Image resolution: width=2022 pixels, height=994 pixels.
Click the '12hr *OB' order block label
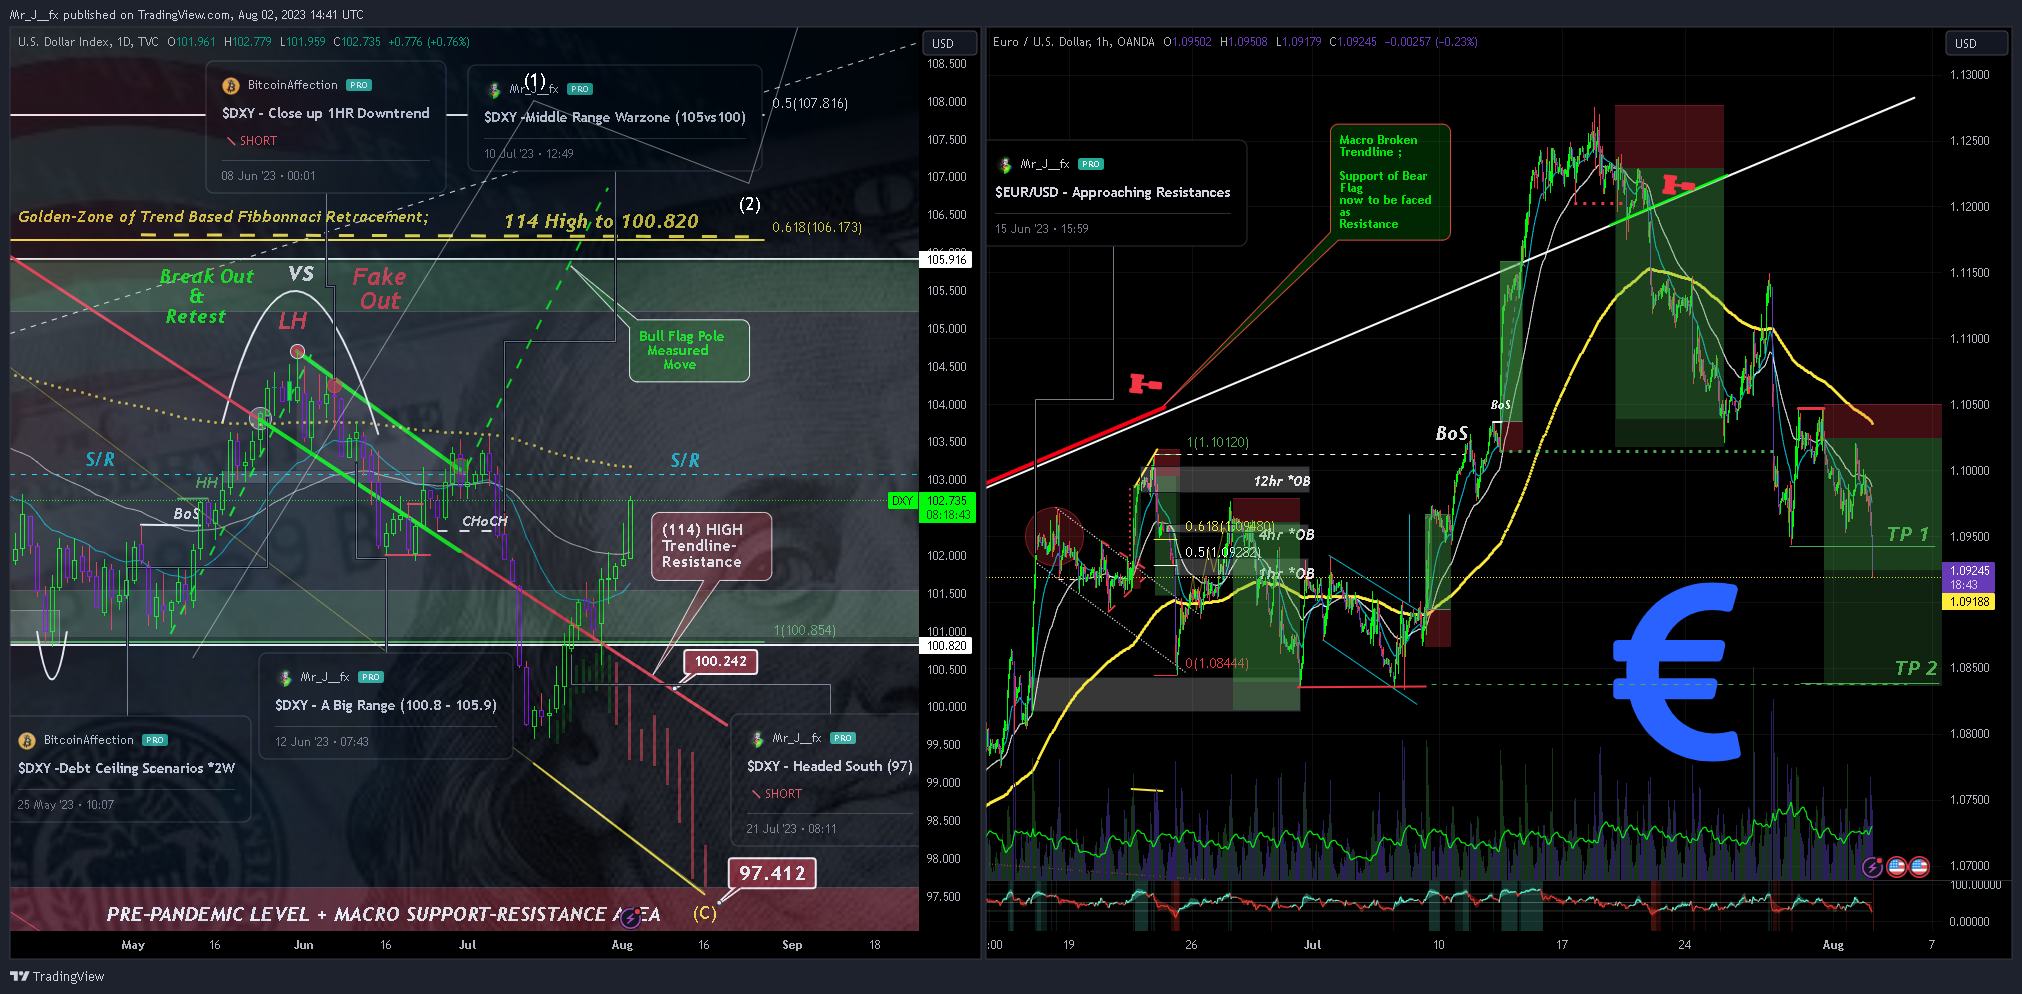click(1282, 482)
